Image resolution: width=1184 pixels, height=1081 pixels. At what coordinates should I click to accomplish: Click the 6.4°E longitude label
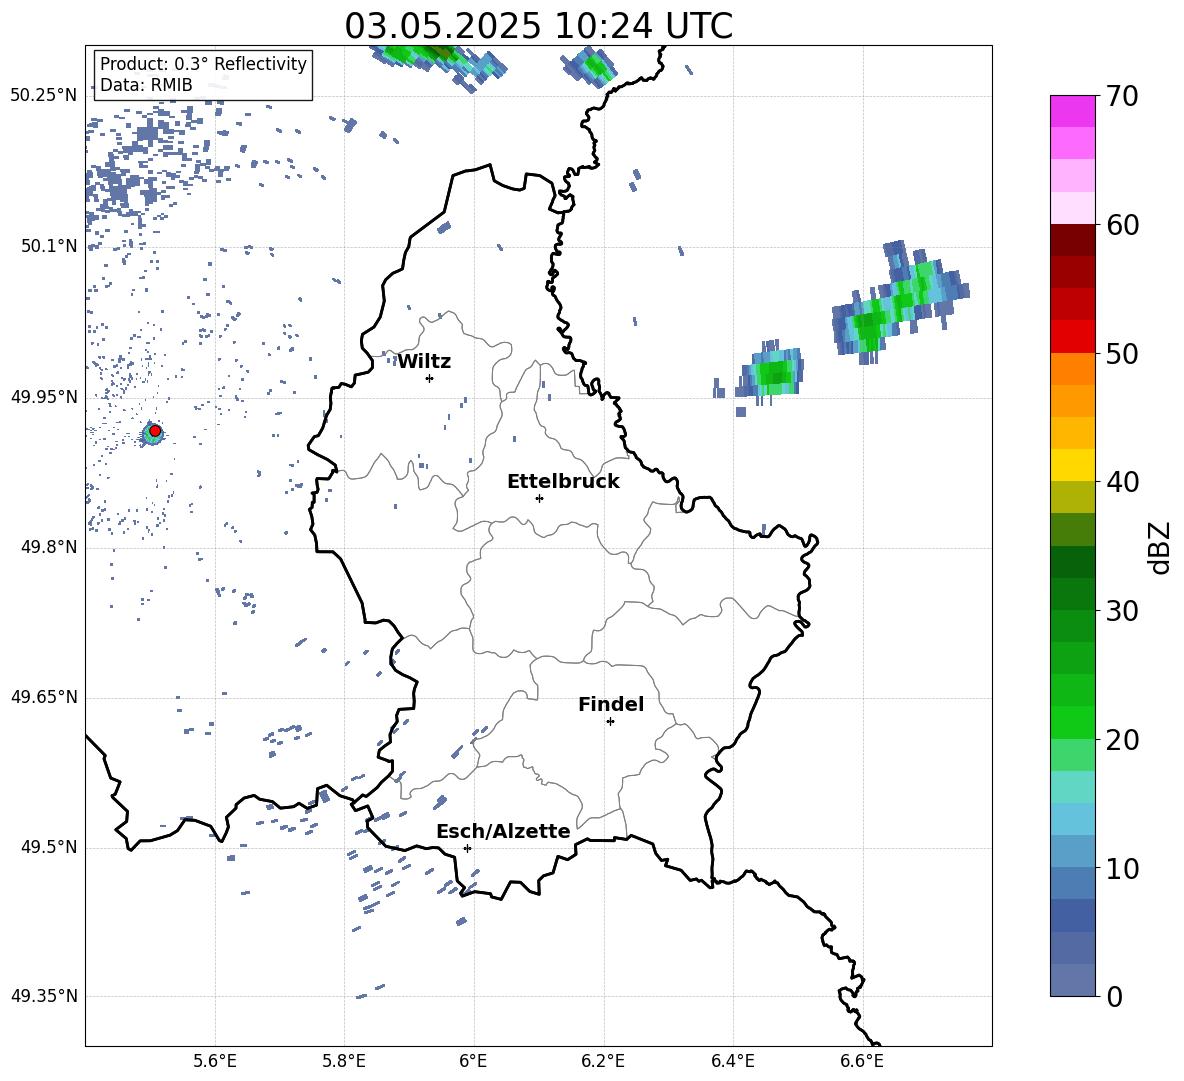[x=732, y=1061]
